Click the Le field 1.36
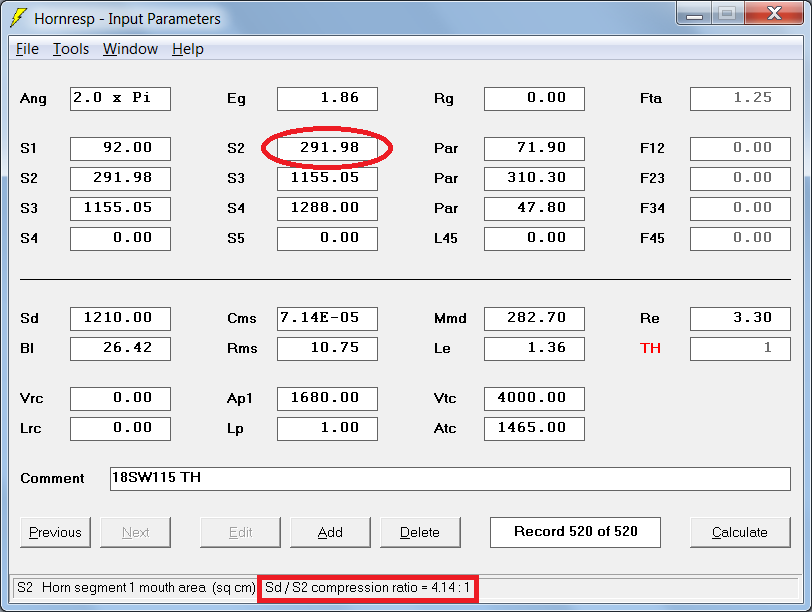 (x=534, y=349)
